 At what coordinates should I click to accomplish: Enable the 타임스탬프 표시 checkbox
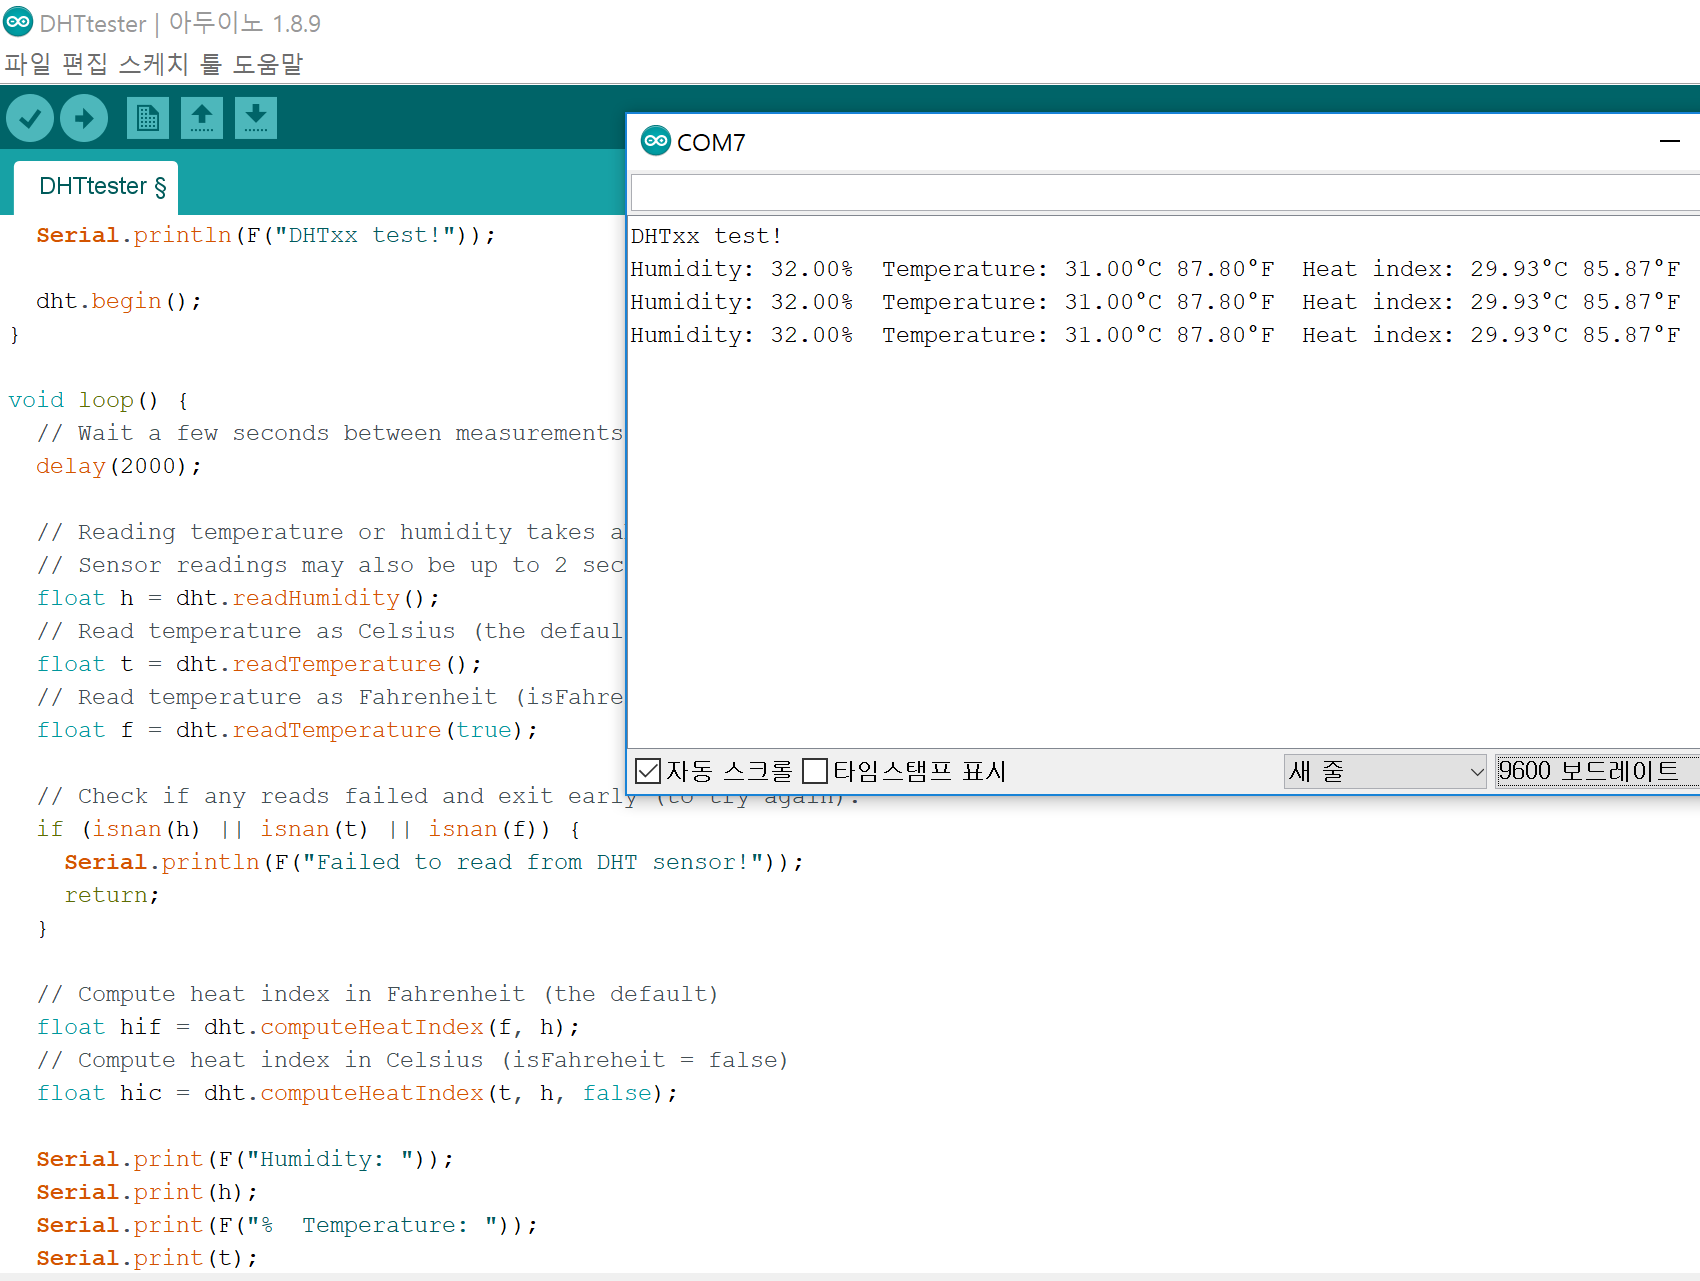pos(815,771)
